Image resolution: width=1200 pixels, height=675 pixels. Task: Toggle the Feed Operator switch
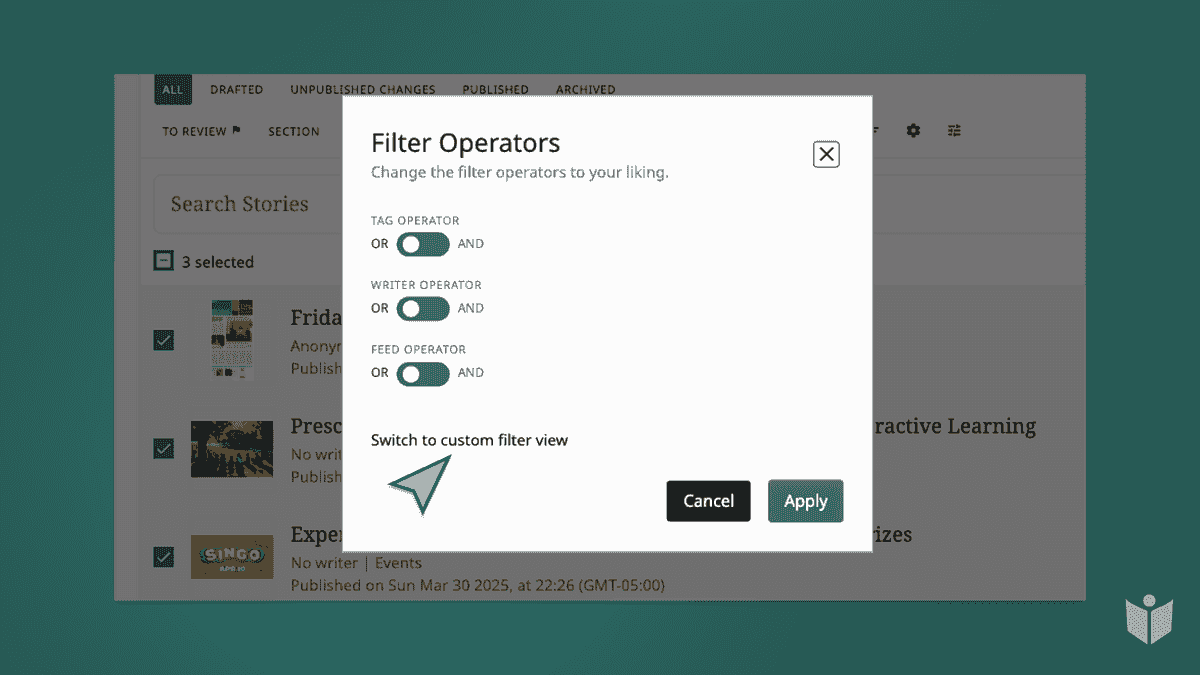click(x=422, y=373)
